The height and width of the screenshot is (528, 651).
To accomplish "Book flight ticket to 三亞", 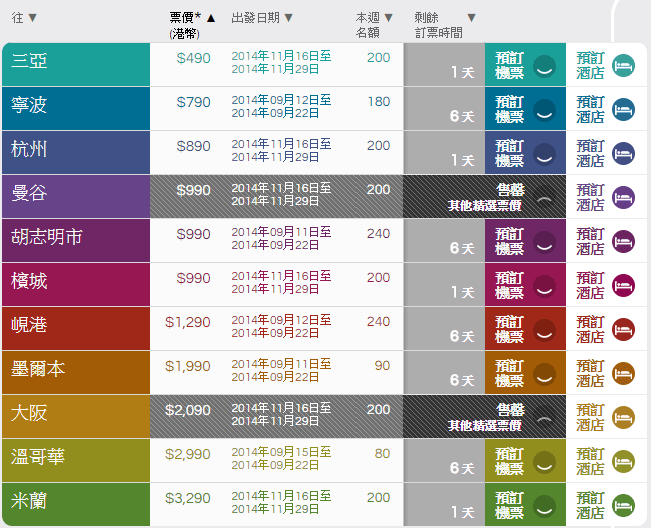I will [510, 65].
